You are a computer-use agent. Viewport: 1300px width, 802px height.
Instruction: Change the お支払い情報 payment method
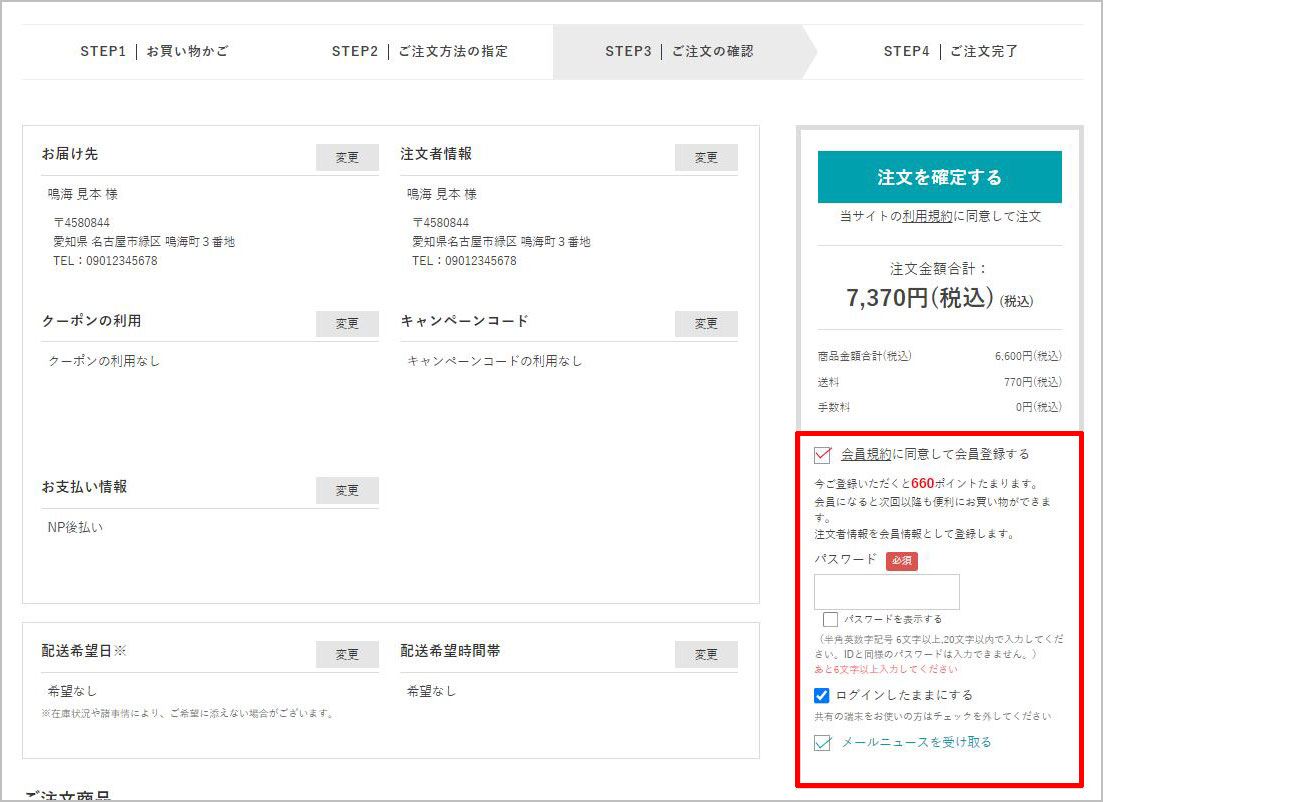[x=347, y=491]
